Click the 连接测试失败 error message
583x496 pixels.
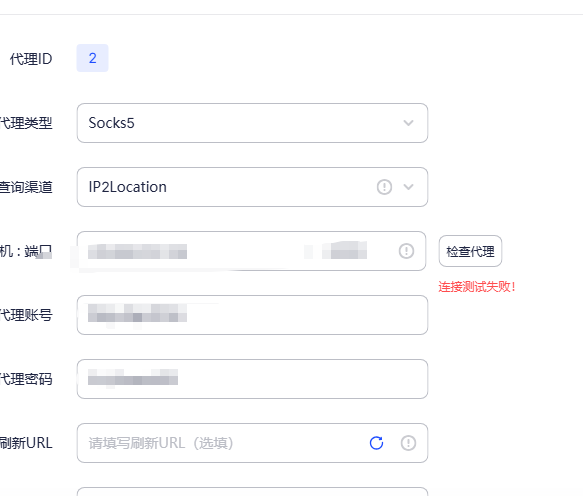pos(477,287)
